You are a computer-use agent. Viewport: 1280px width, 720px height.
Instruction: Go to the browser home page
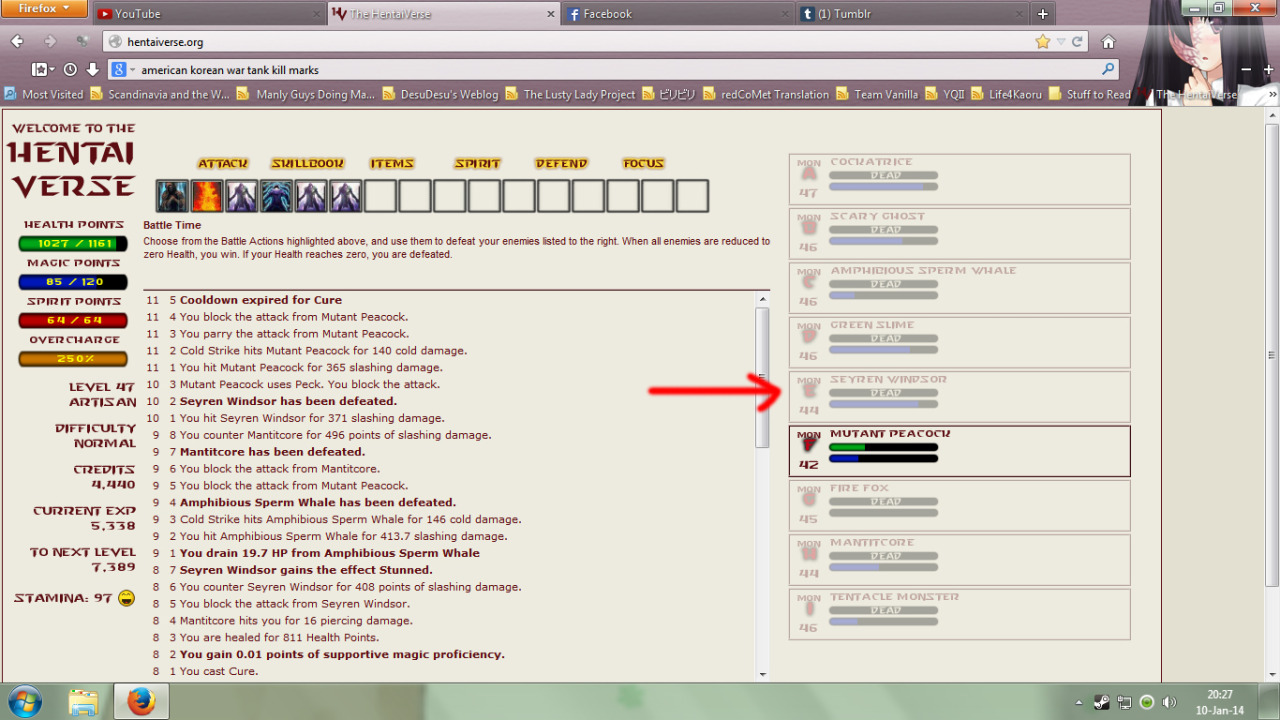pos(1108,42)
